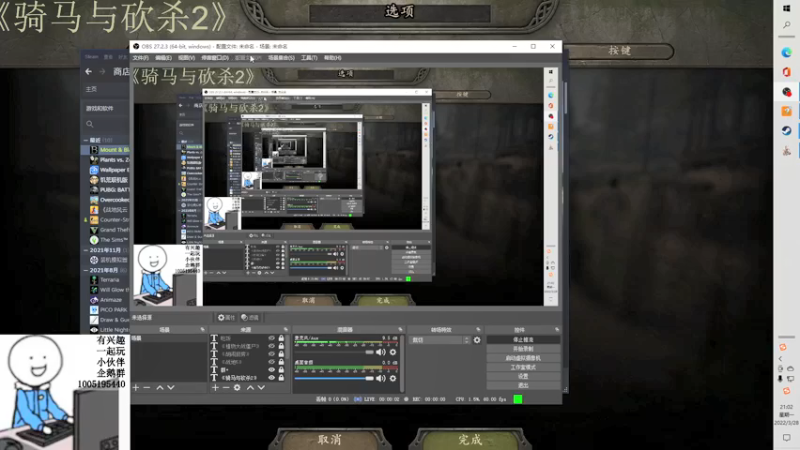Move scene up in the scenes list

pyautogui.click(x=160, y=388)
